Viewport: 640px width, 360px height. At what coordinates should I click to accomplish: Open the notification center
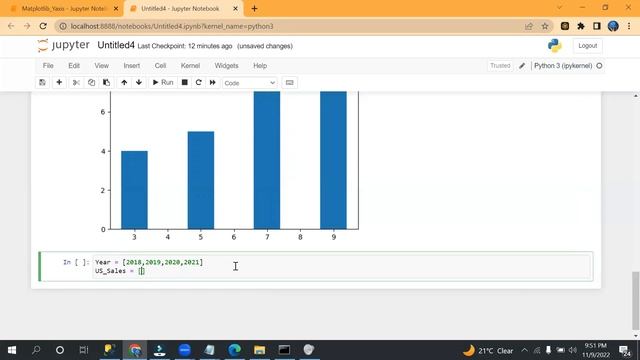click(624, 350)
